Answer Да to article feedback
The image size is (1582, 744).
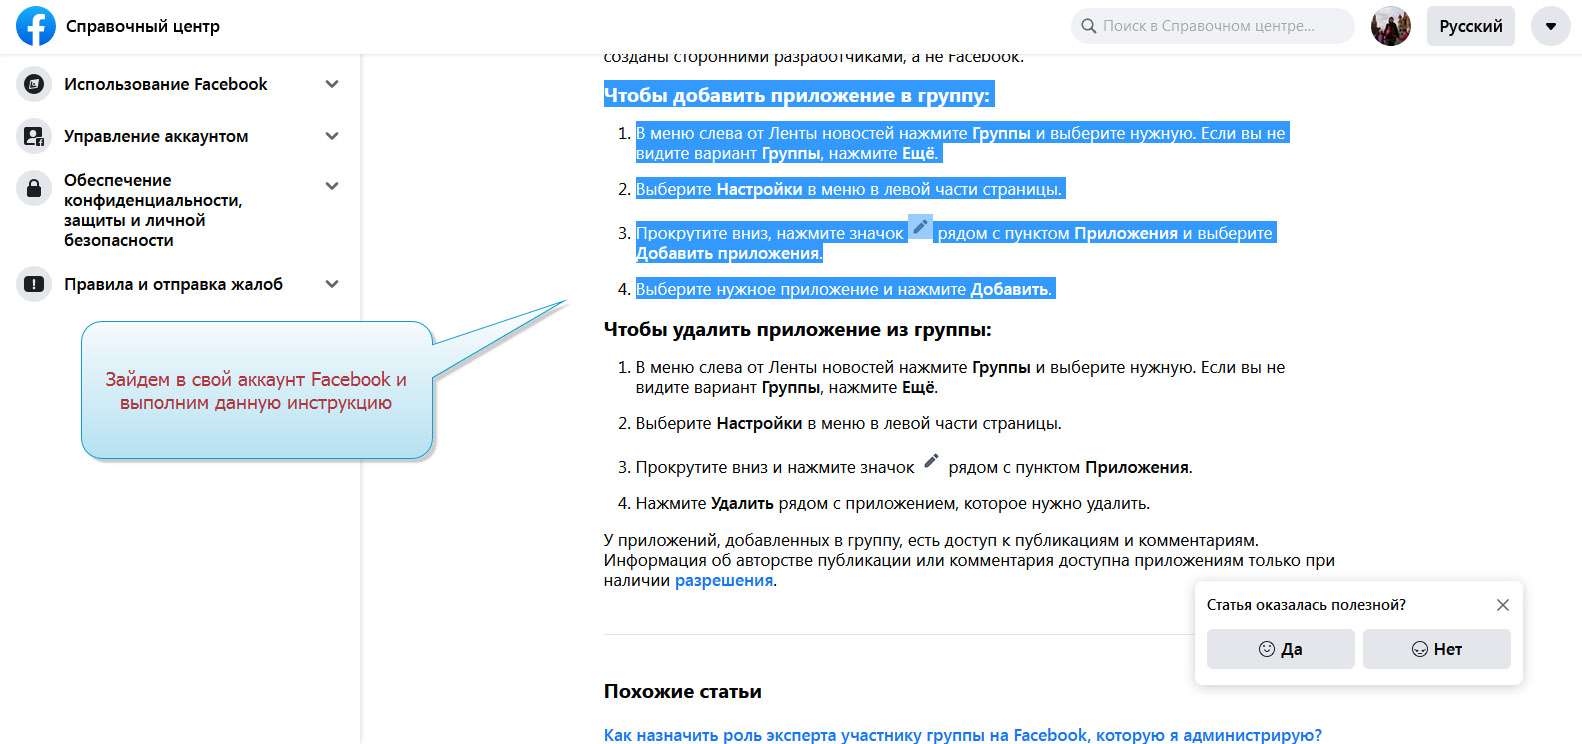pos(1280,649)
